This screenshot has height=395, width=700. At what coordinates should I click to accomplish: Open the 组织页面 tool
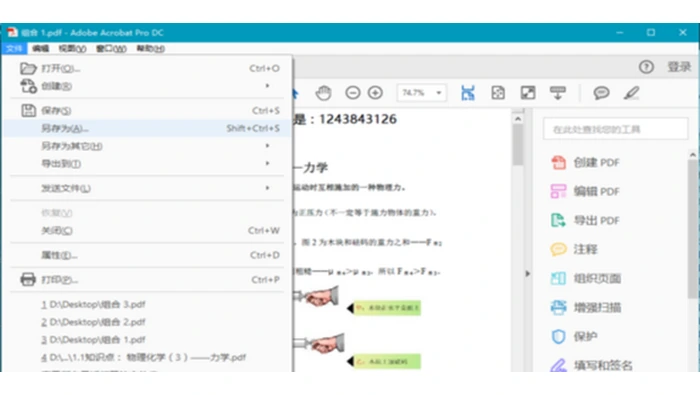click(x=586, y=279)
